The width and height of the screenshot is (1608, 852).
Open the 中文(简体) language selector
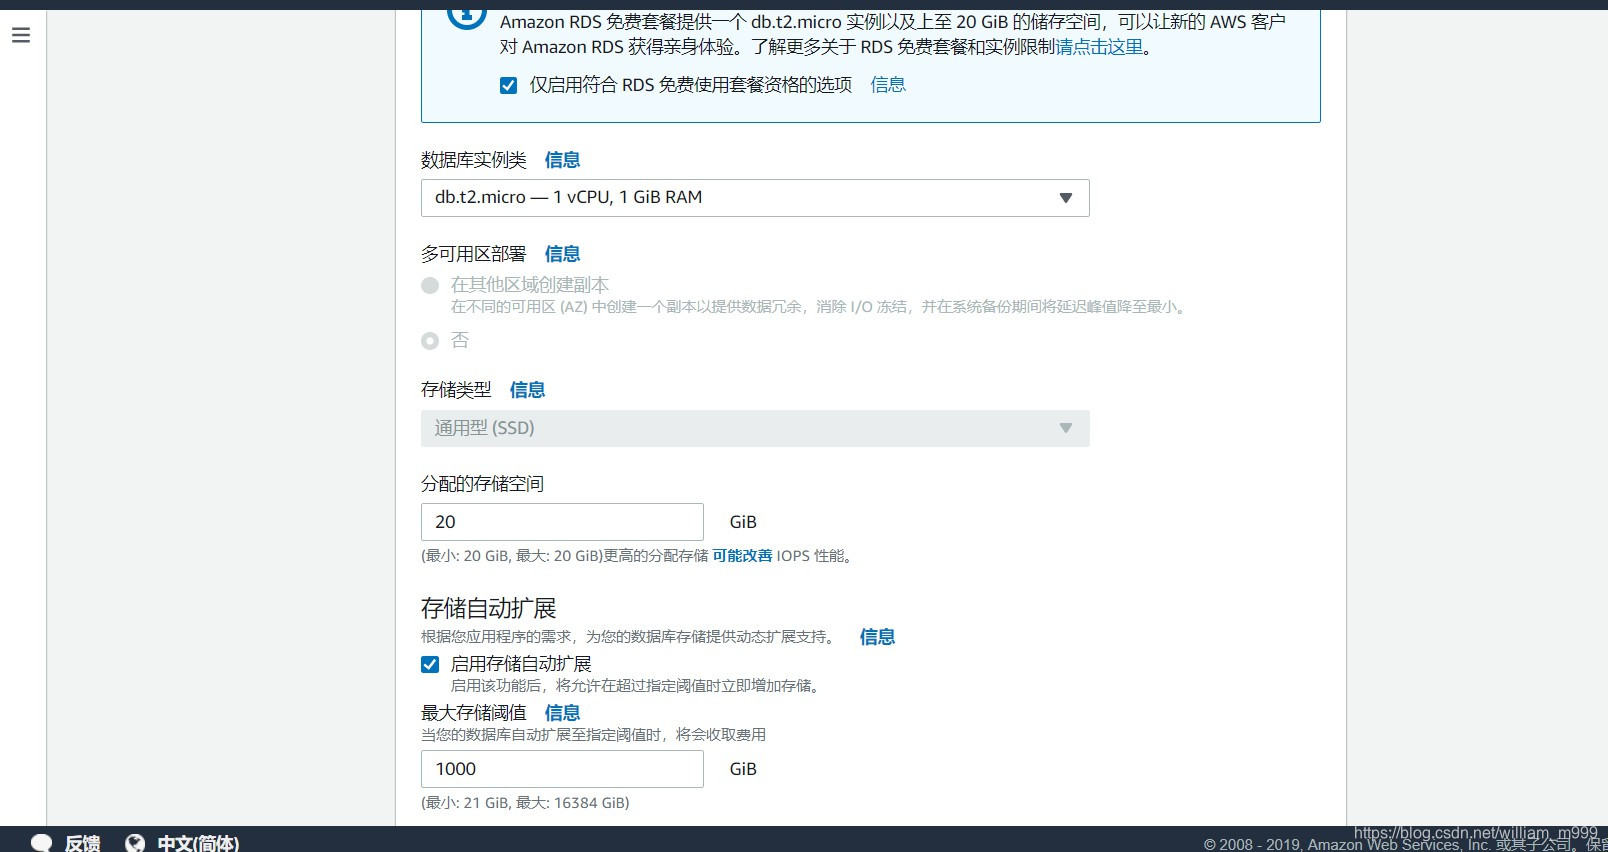[x=198, y=843]
